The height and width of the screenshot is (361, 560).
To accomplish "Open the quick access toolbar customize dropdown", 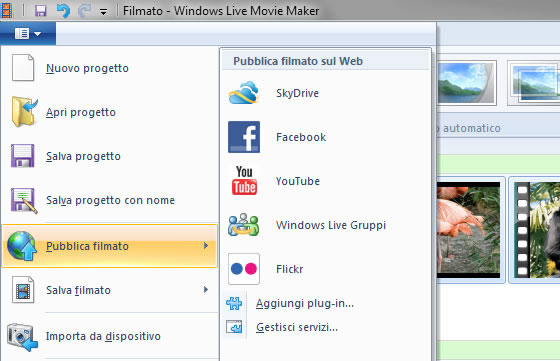I will [104, 12].
